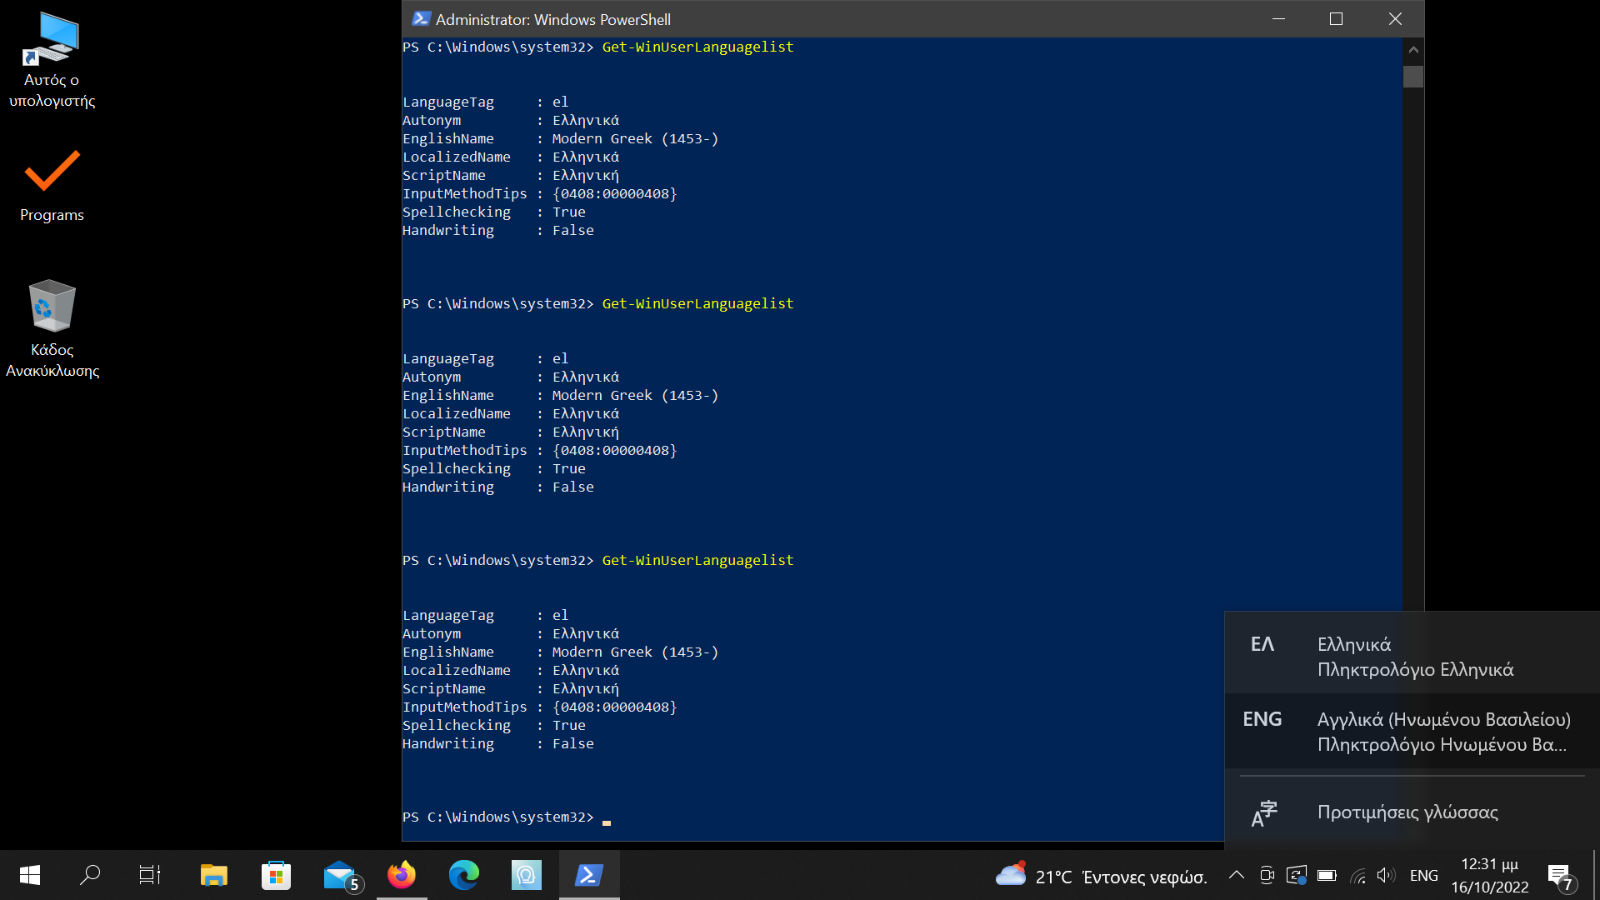This screenshot has width=1600, height=900.
Task: Open Προτιμήσεις γλώσσας language preferences
Action: pos(1408,813)
